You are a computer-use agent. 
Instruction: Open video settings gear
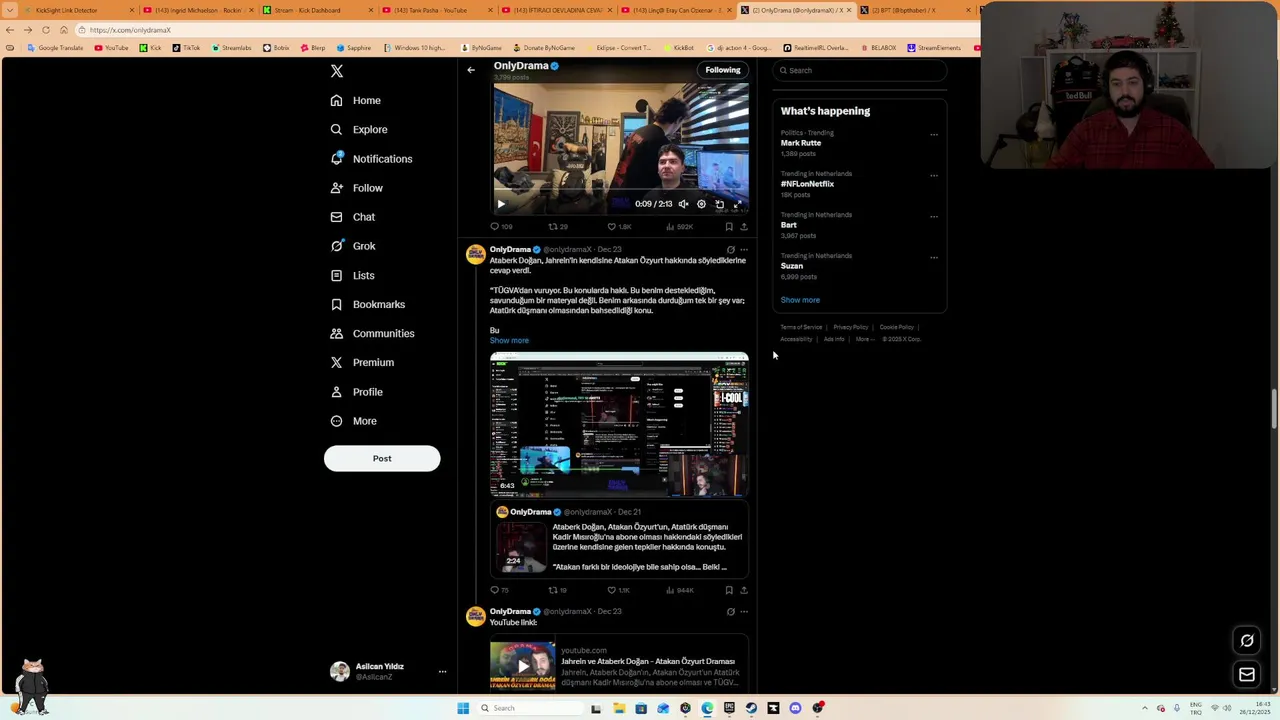click(x=701, y=204)
